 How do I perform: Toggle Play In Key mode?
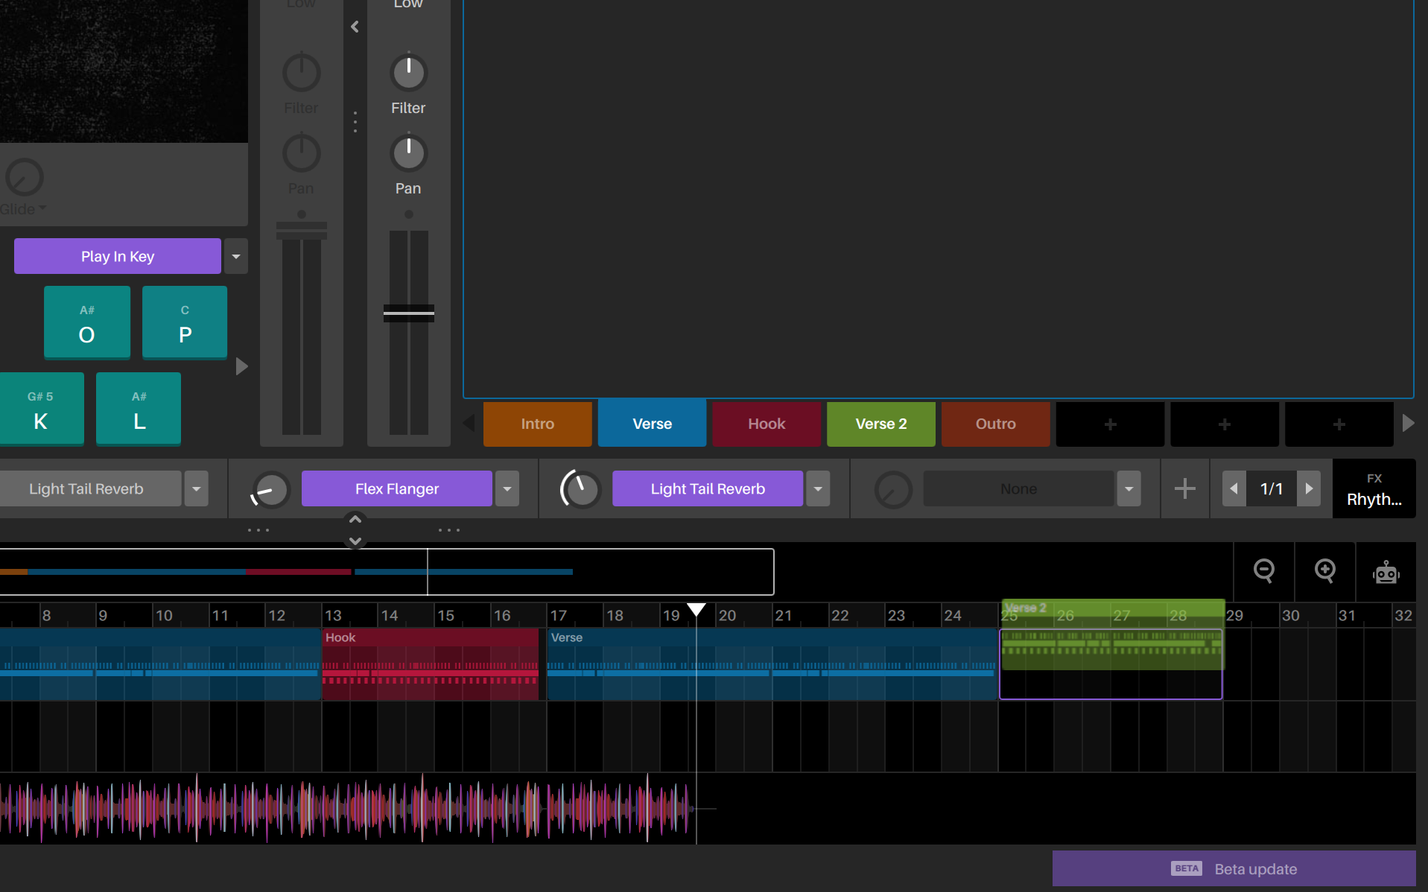tap(117, 256)
